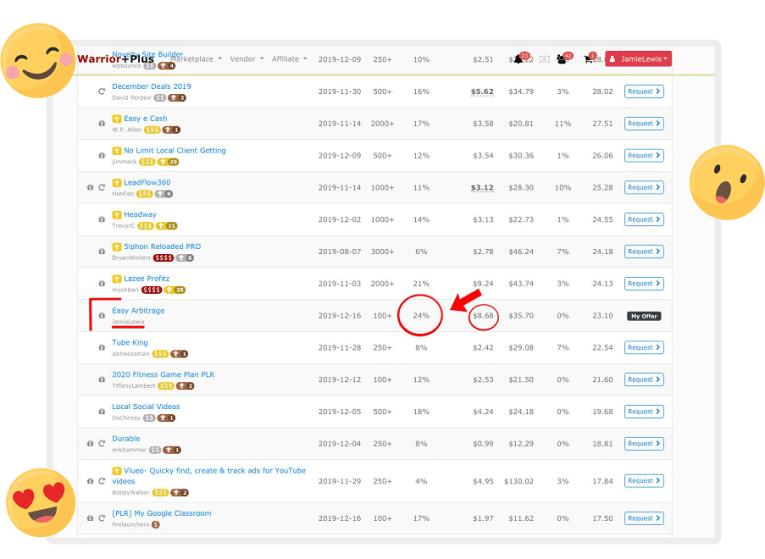Open the affiliate requests people icon
The width and height of the screenshot is (765, 559).
(x=562, y=60)
